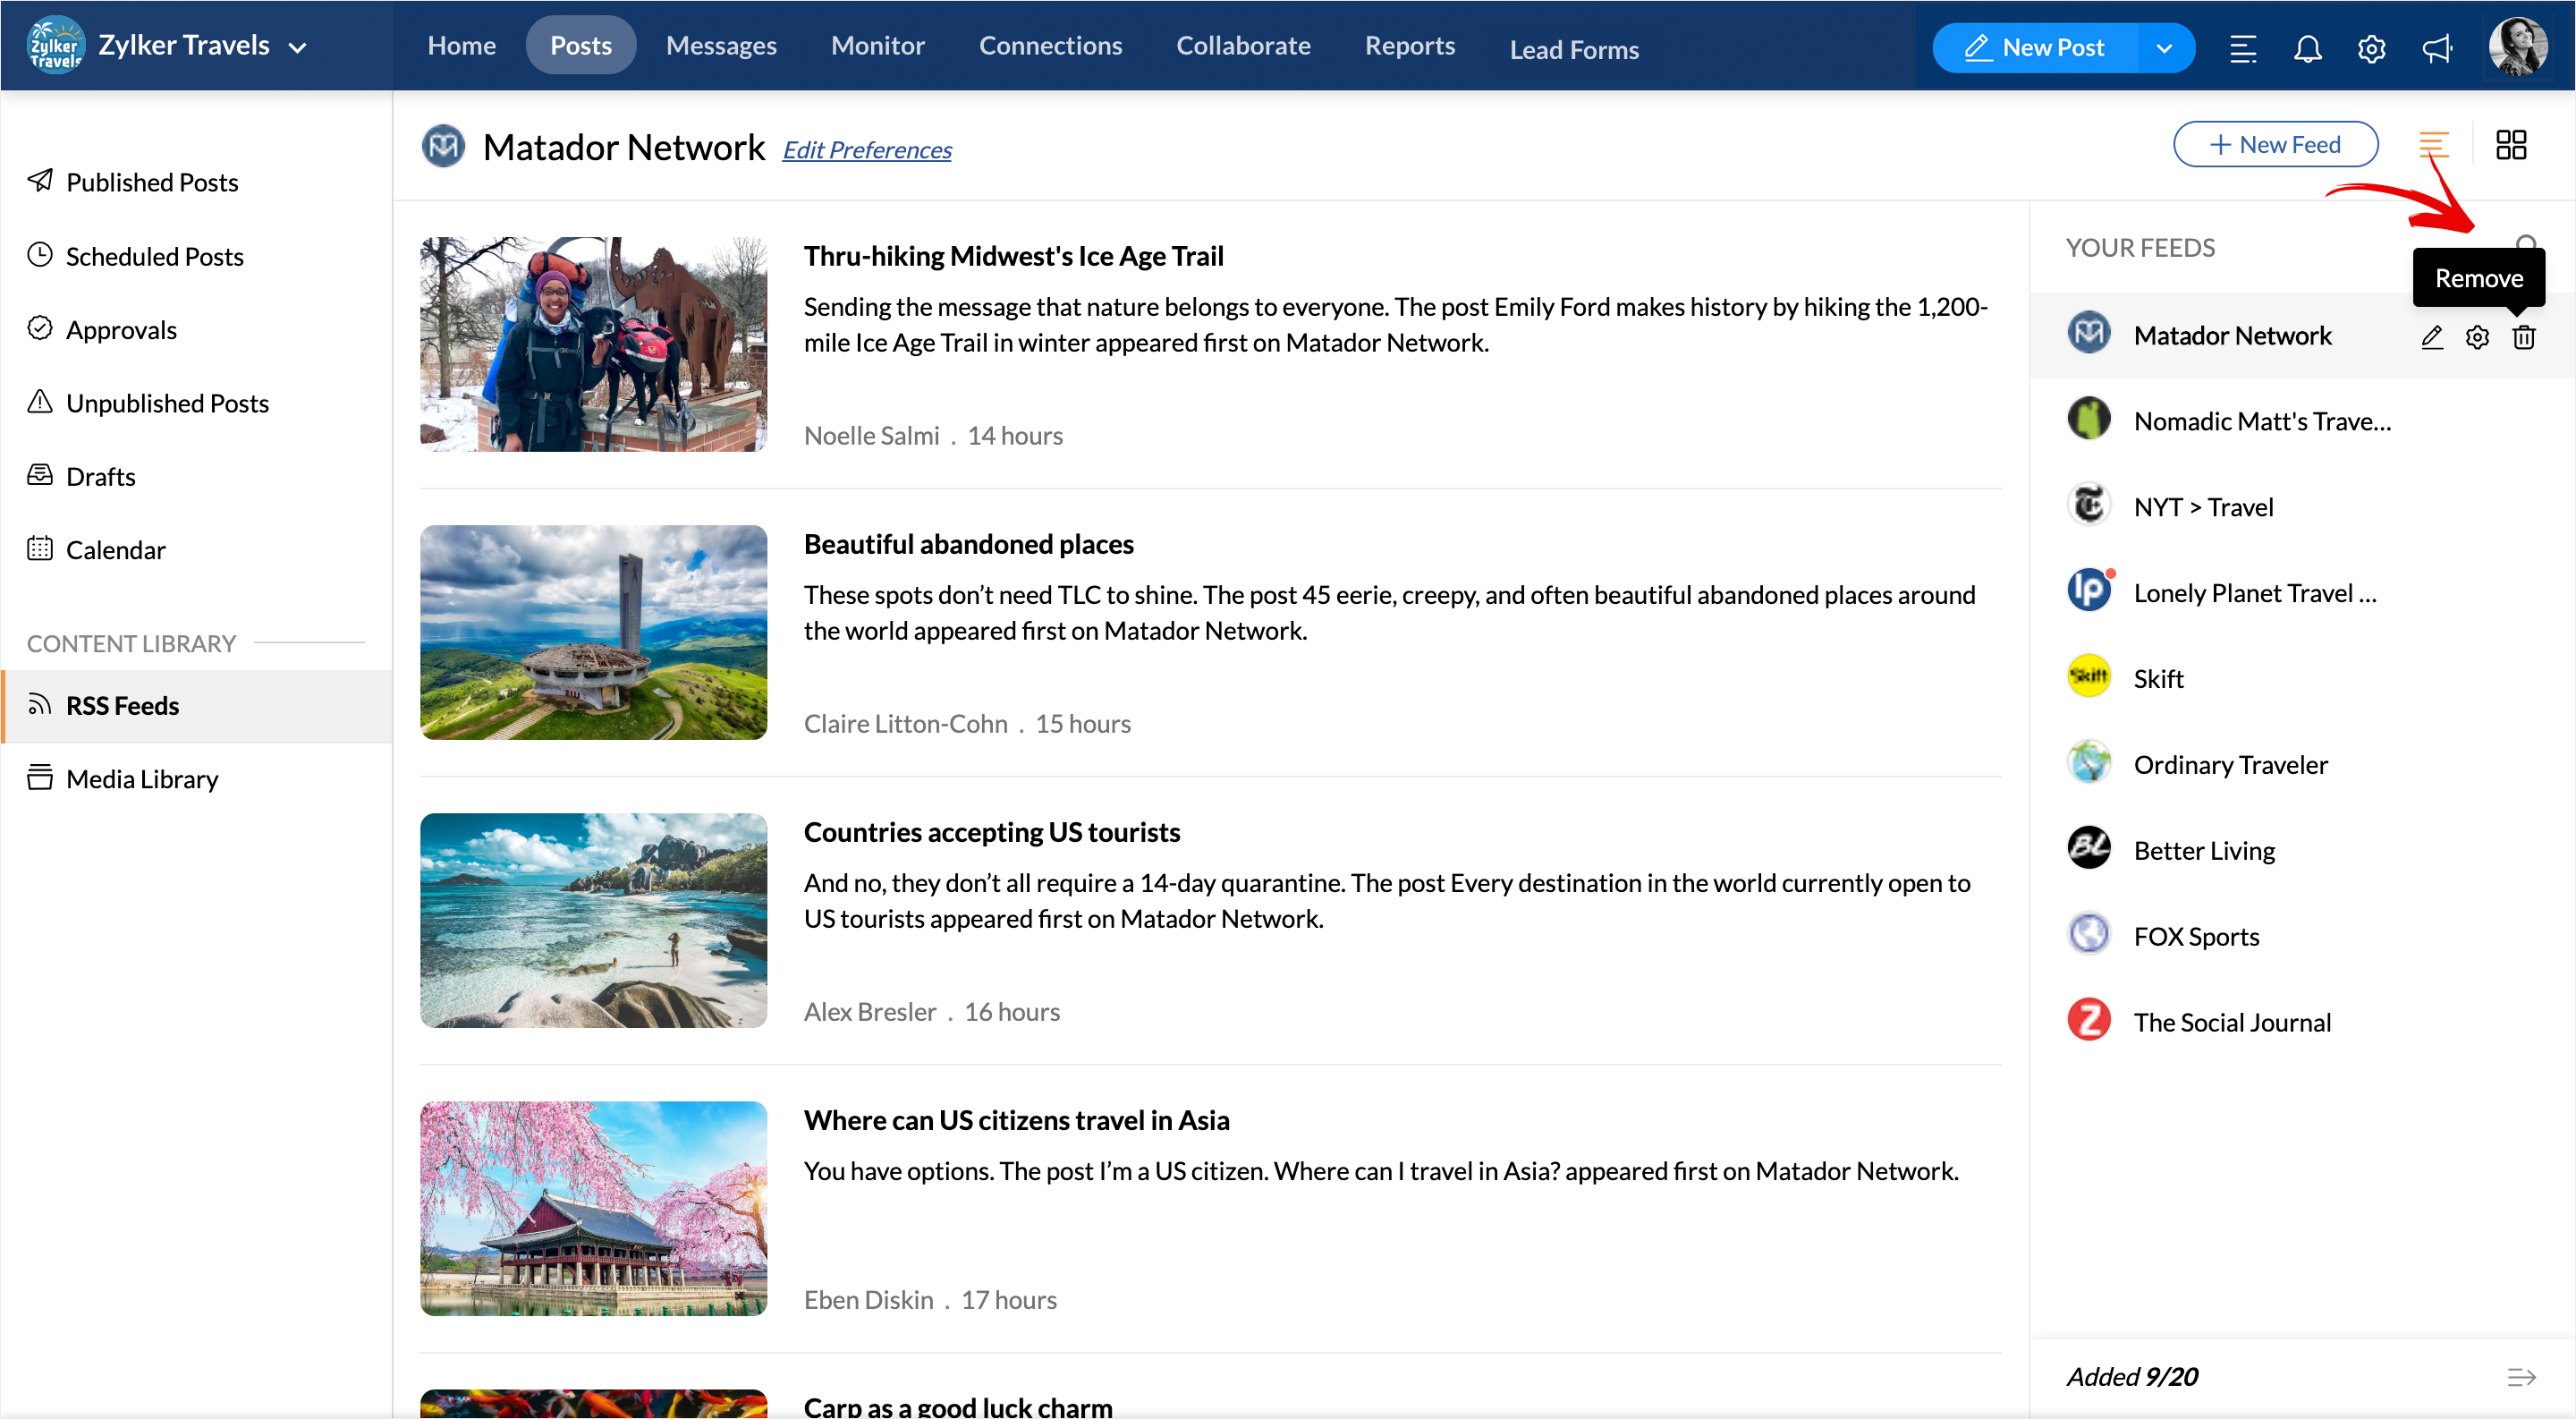Screen dimensions: 2576x1419
Task: Open Media Library in sidebar
Action: (196, 779)
